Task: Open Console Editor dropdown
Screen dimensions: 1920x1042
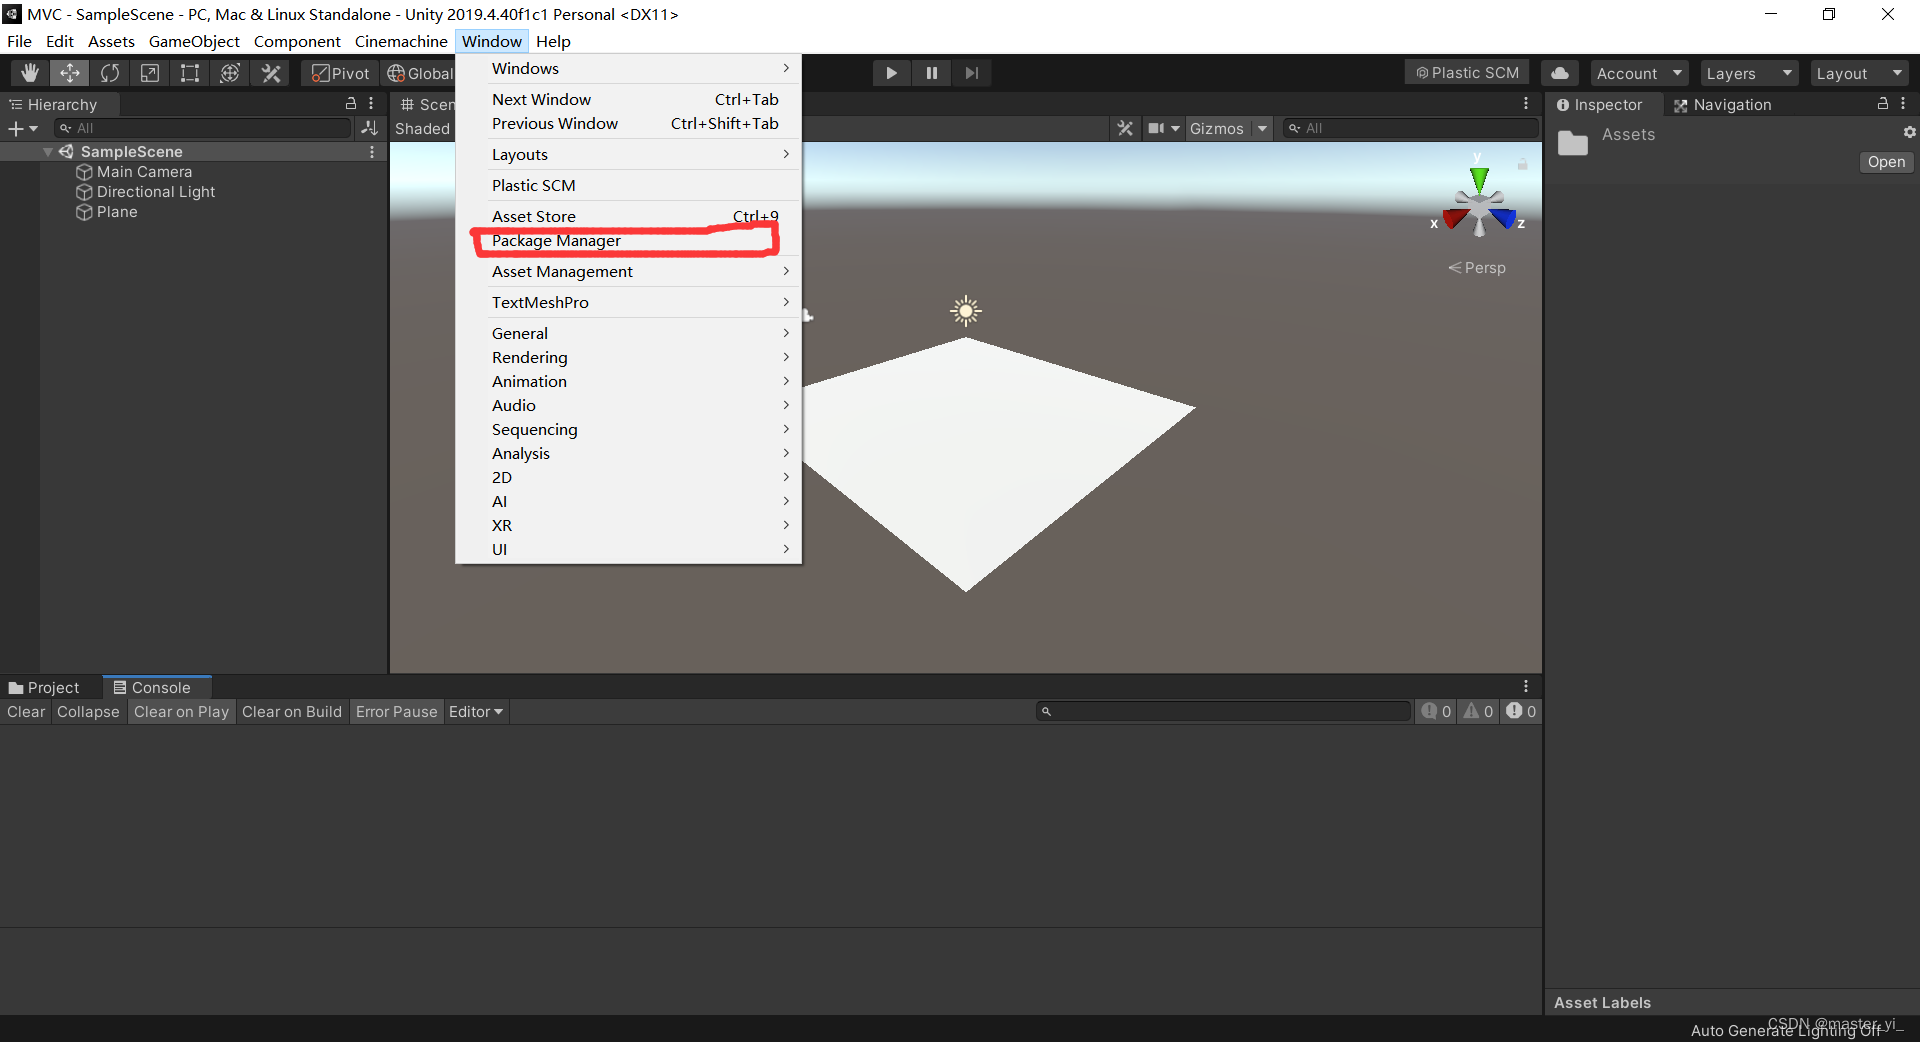Action: pos(476,712)
